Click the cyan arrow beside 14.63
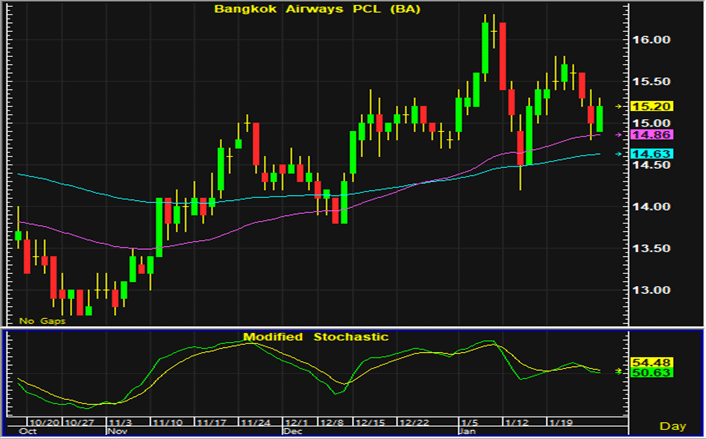 [x=619, y=154]
